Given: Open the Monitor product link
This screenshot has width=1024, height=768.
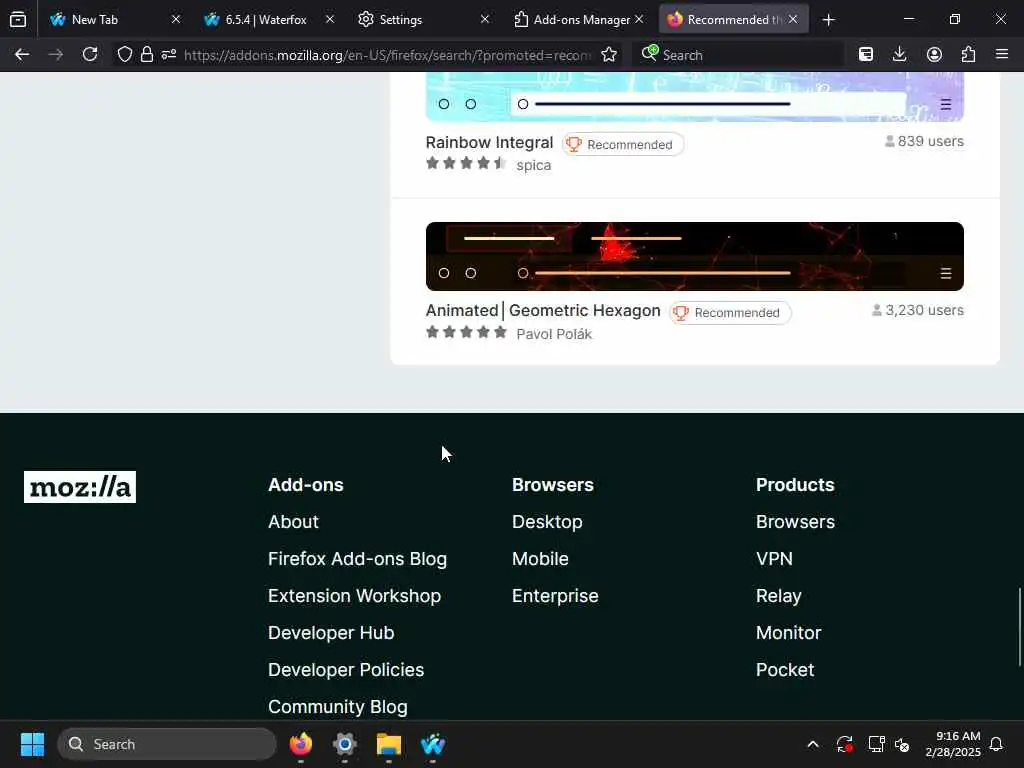Looking at the screenshot, I should tap(788, 633).
